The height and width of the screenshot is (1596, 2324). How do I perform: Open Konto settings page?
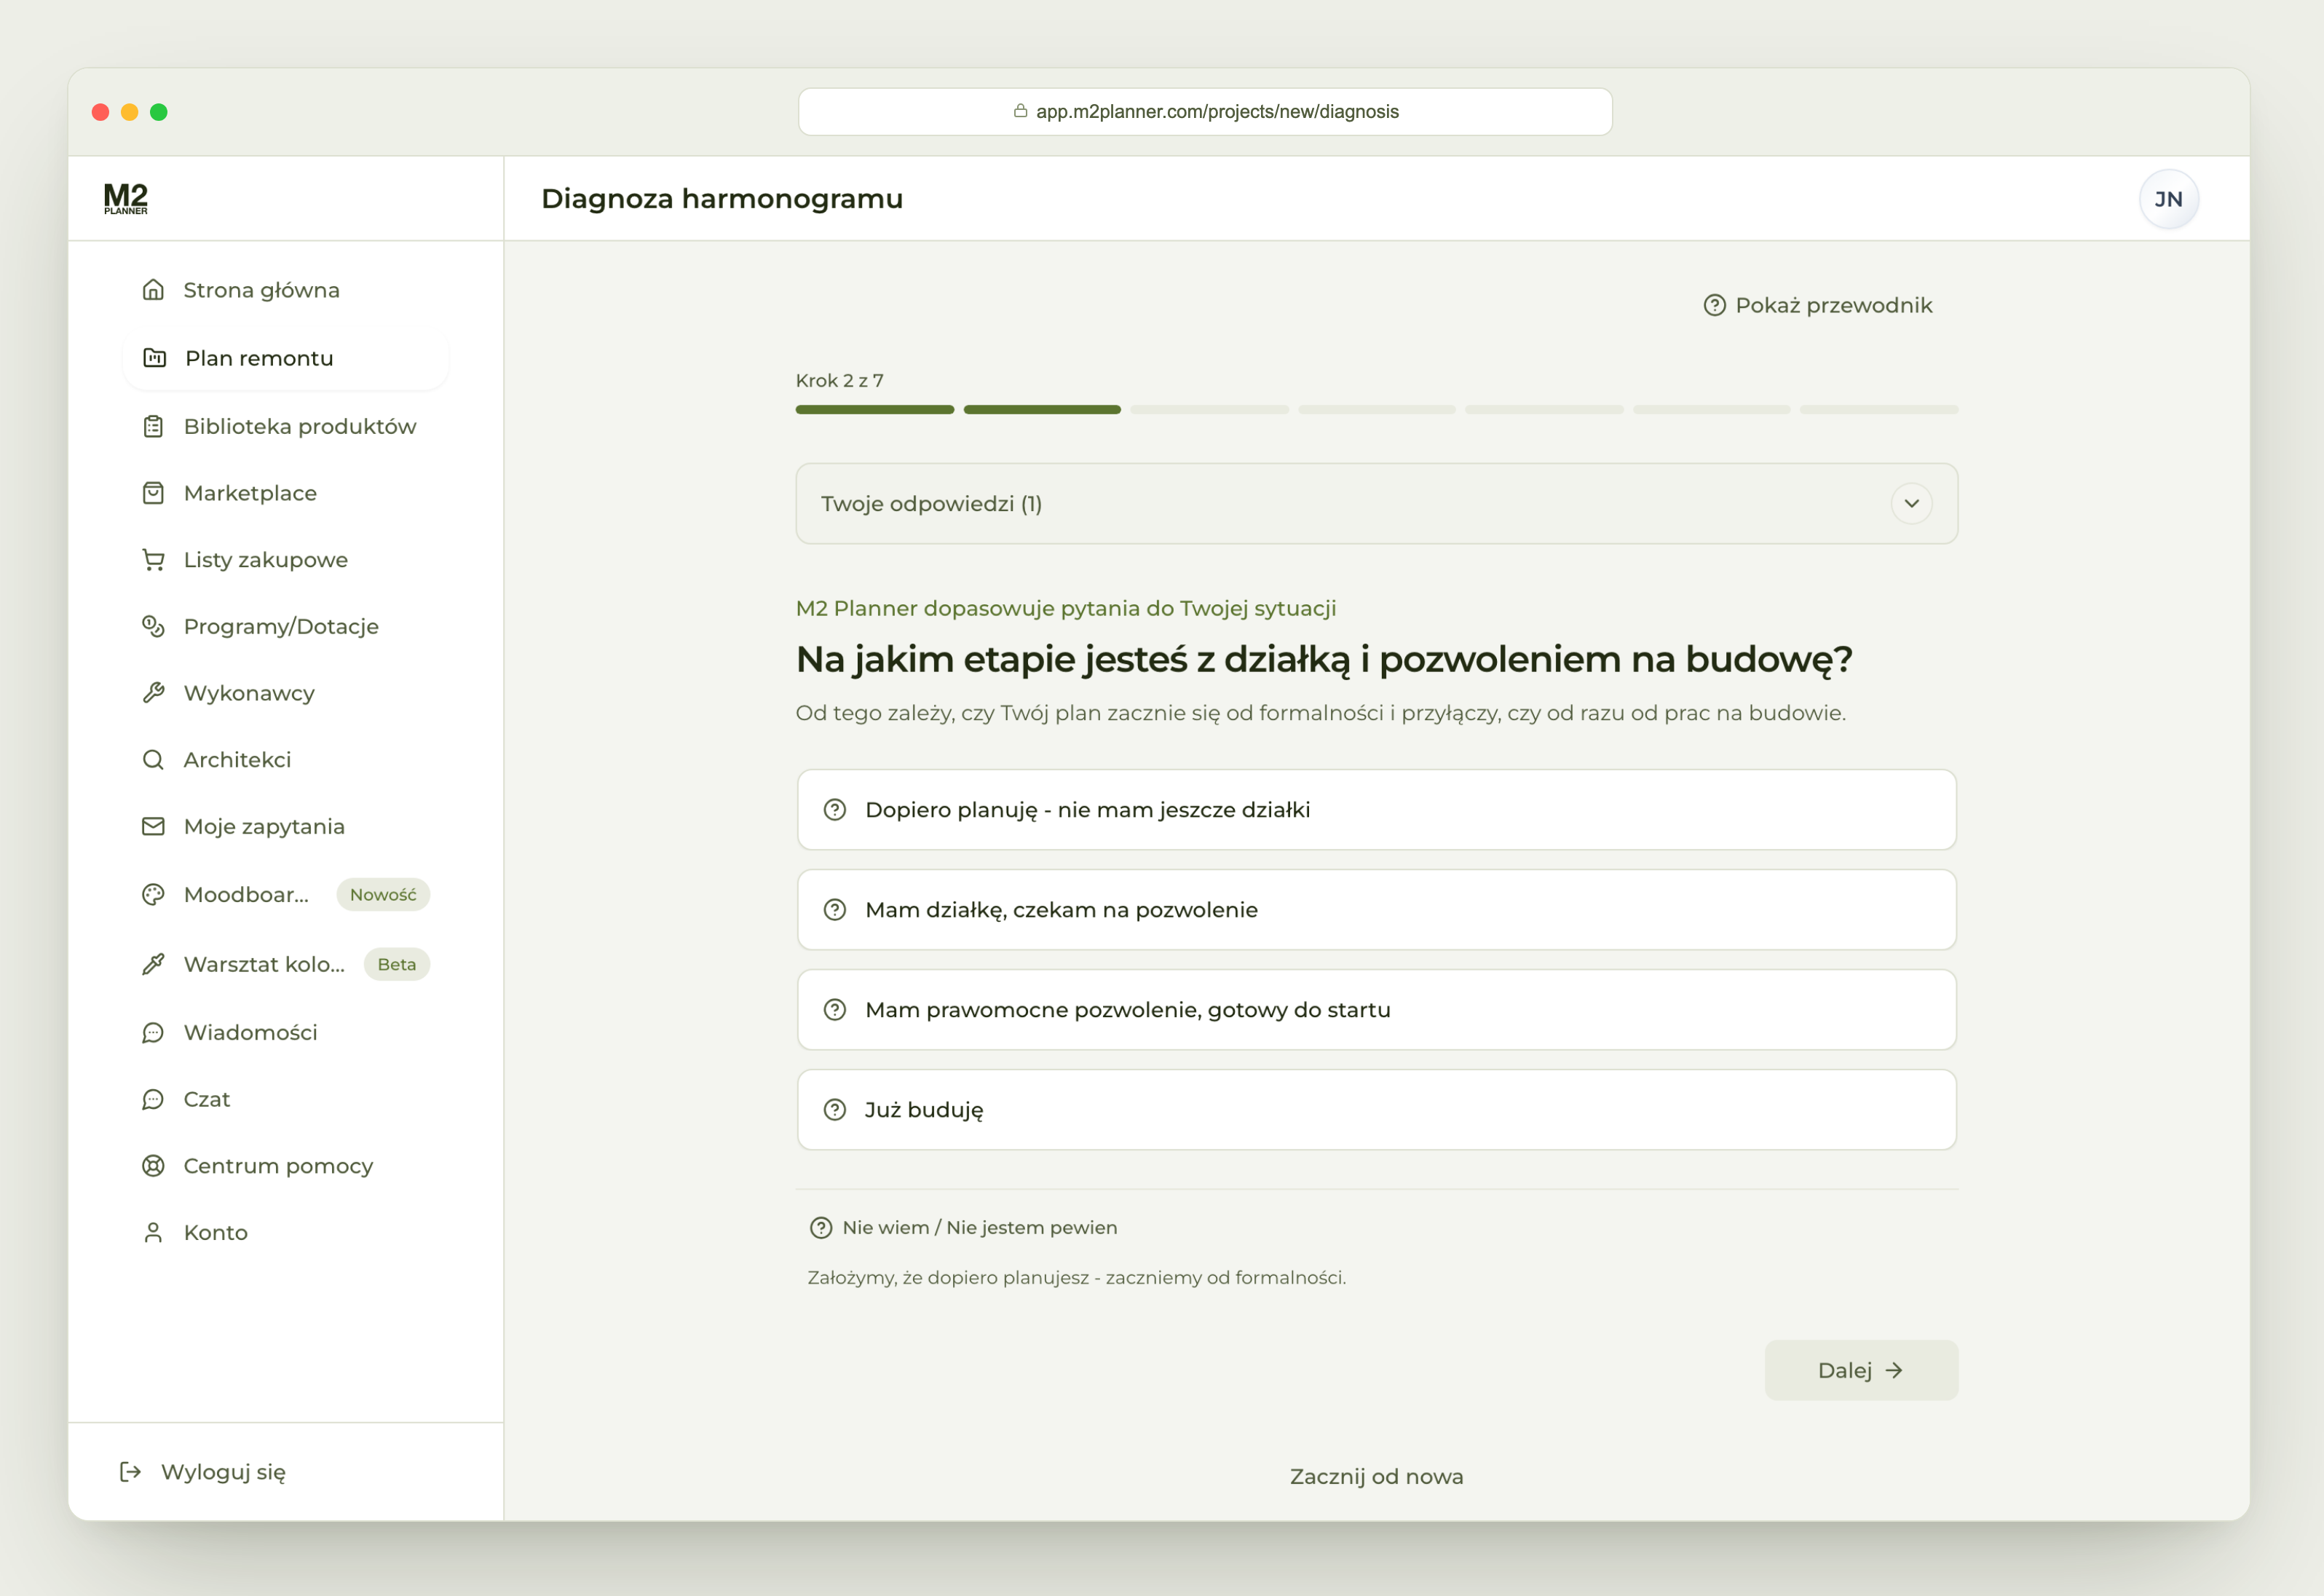click(x=286, y=1232)
